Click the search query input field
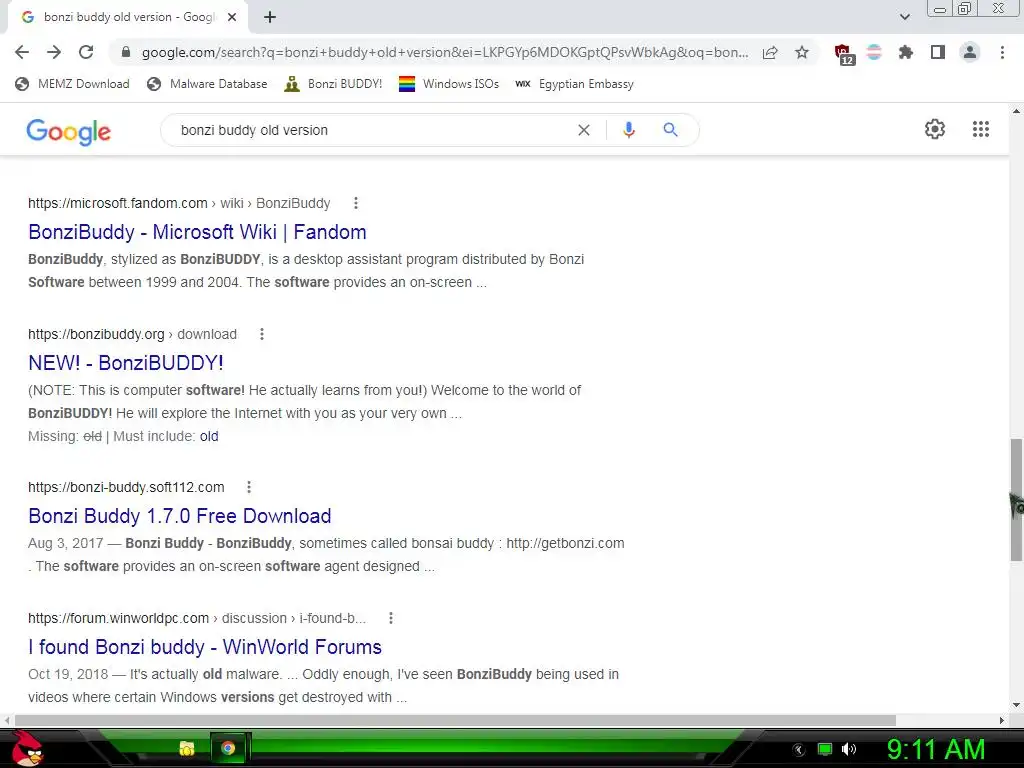Viewport: 1024px width, 768px height. coord(372,130)
